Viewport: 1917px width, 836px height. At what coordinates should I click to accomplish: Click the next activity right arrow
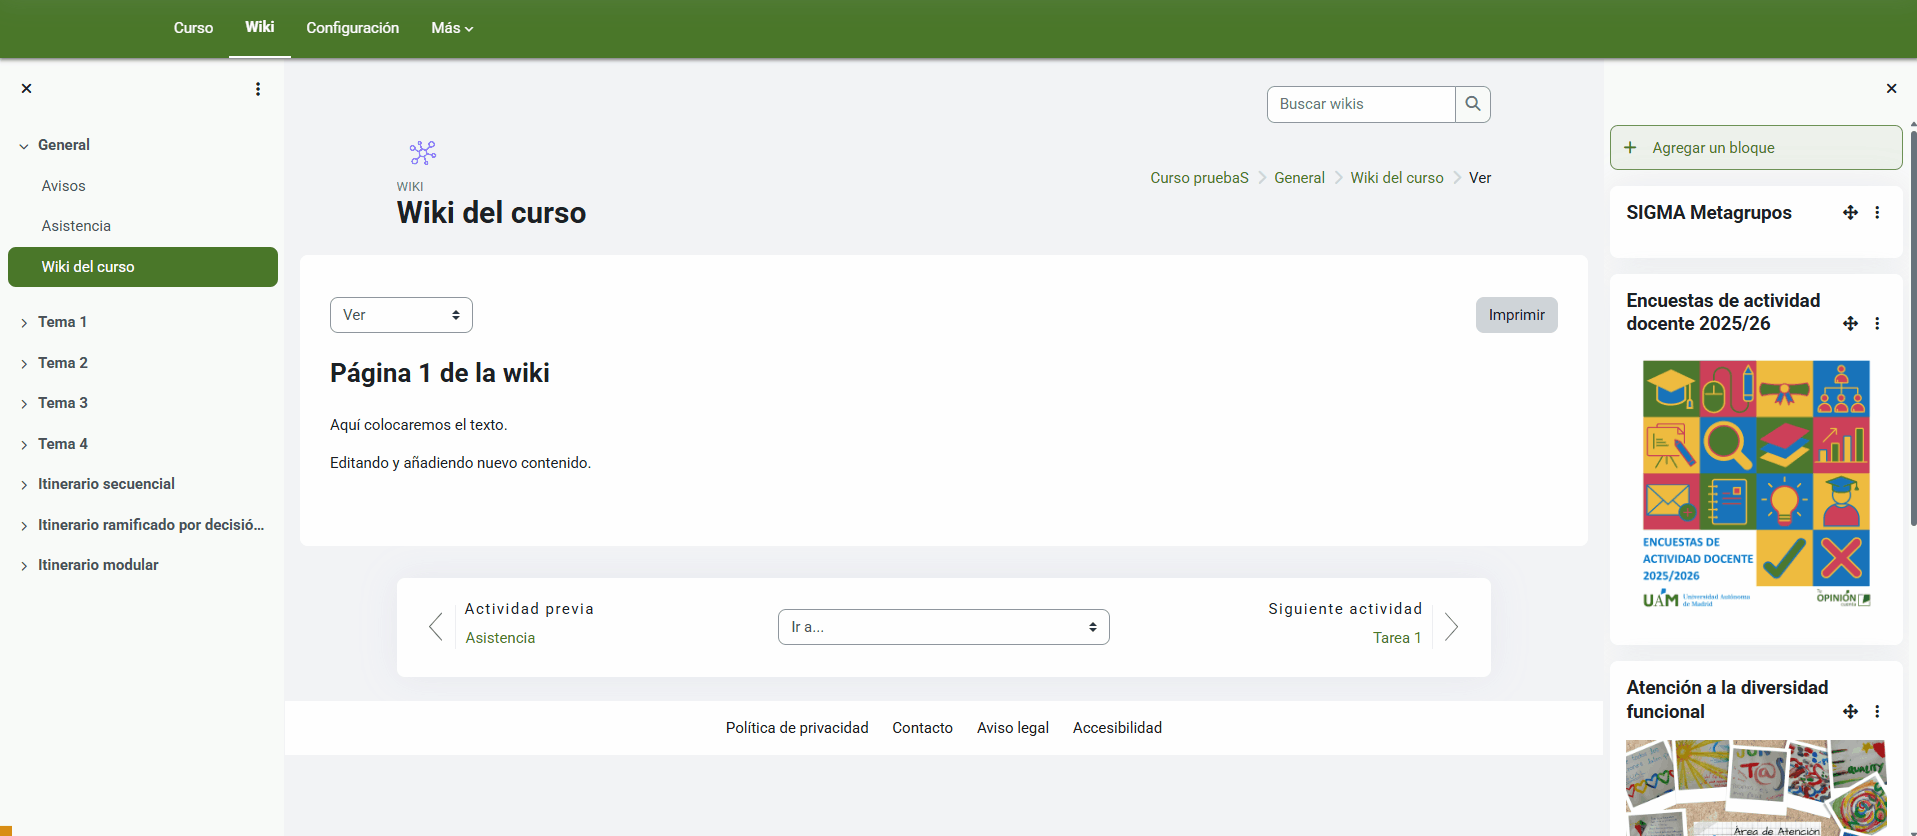point(1451,627)
